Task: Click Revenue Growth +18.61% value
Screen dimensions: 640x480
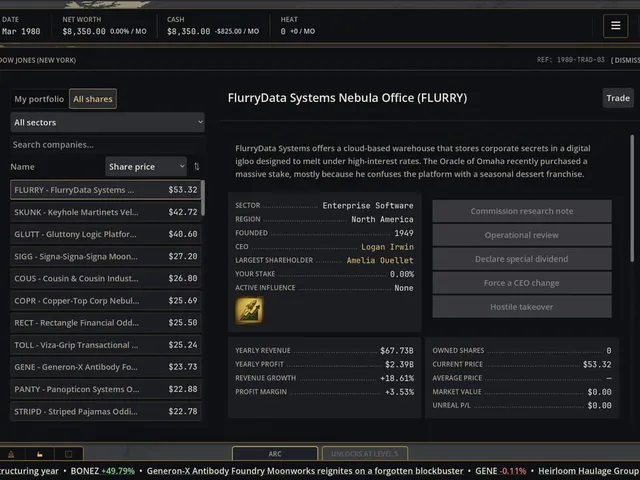Action: tap(397, 378)
